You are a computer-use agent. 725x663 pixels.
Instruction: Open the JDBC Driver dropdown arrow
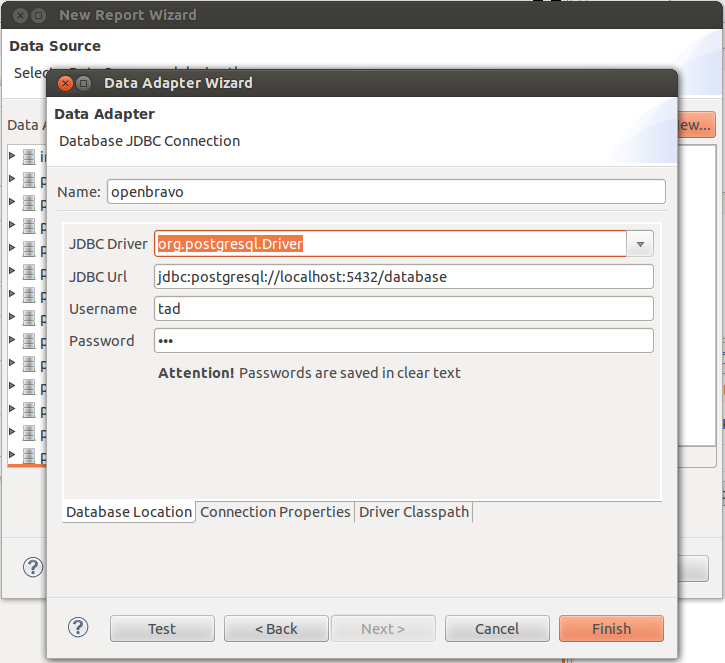click(640, 244)
